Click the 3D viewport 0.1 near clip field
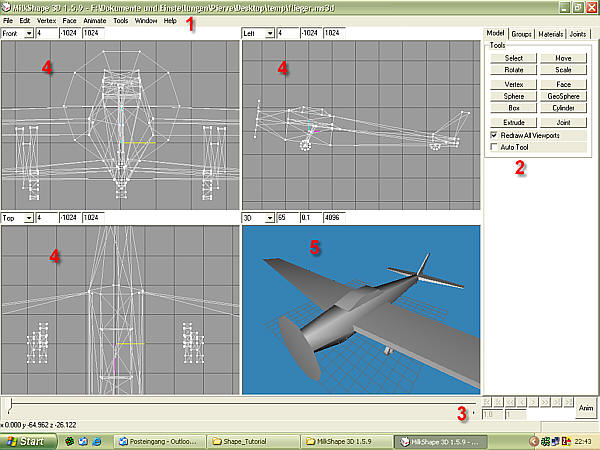Viewport: 600px width, 450px height. (x=311, y=218)
